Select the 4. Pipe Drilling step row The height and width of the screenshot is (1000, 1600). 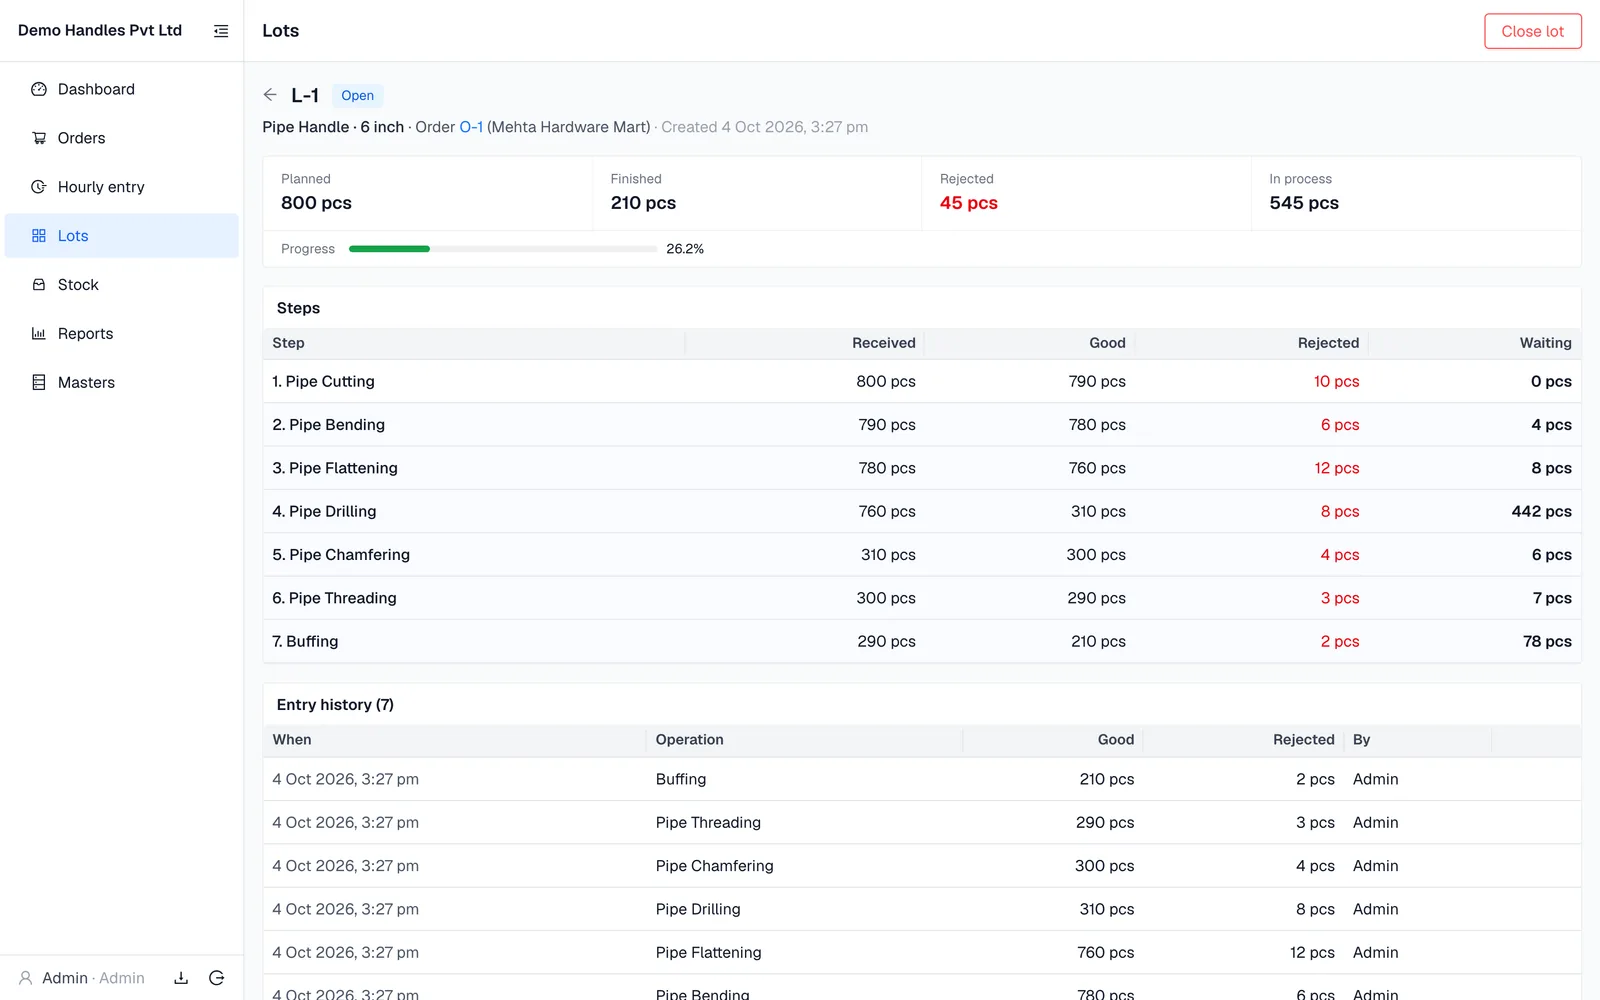point(922,511)
